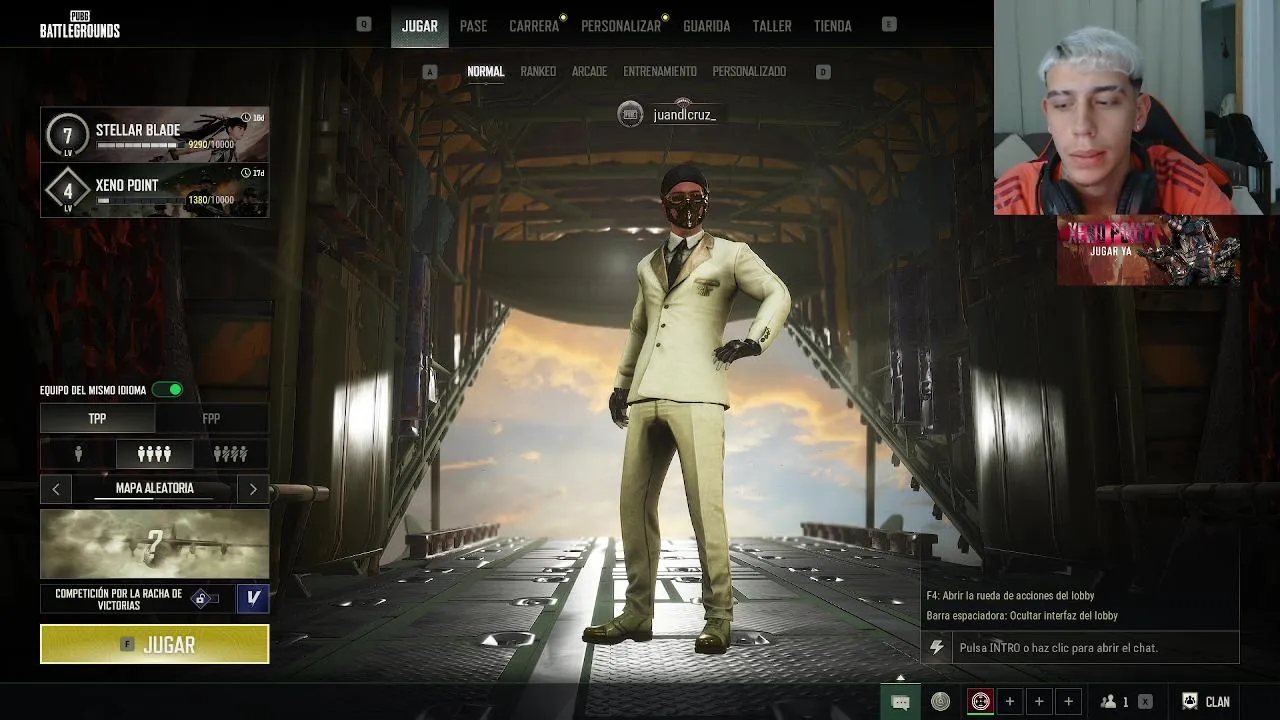Click the yellow JUGAR start button
This screenshot has height=720, width=1280.
pyautogui.click(x=155, y=644)
